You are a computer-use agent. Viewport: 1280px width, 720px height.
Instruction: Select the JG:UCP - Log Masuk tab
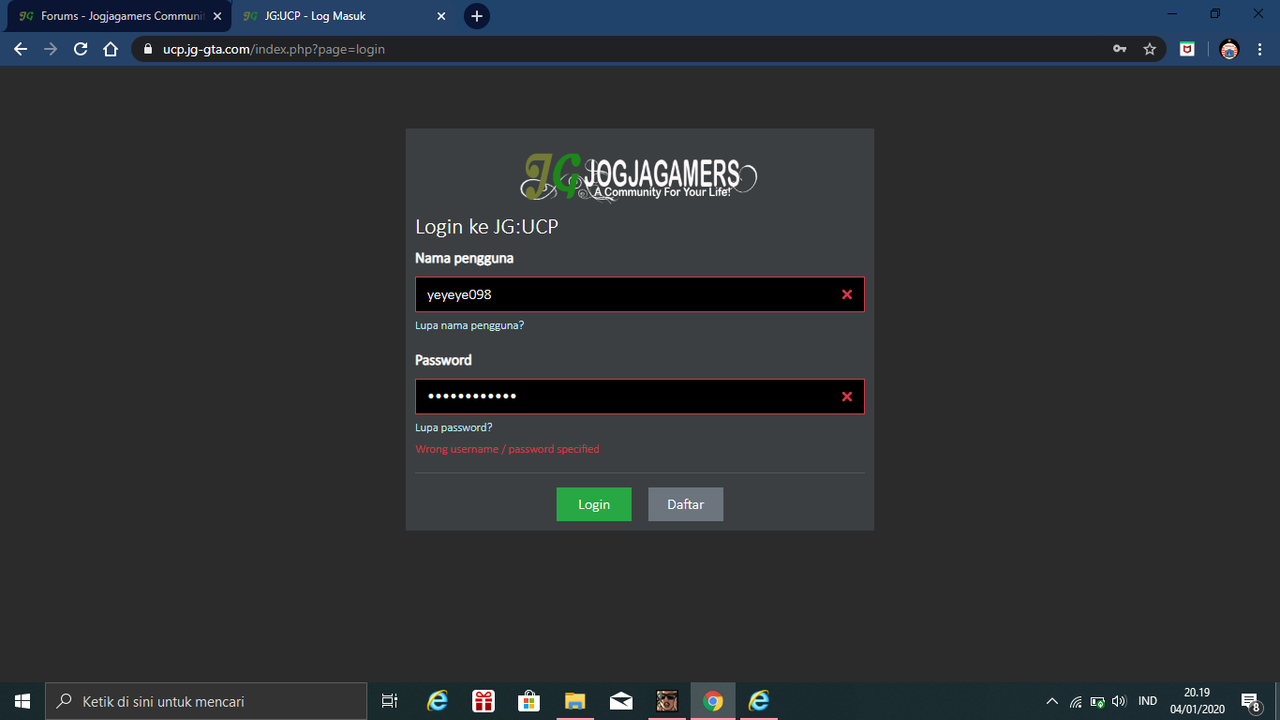click(x=343, y=16)
